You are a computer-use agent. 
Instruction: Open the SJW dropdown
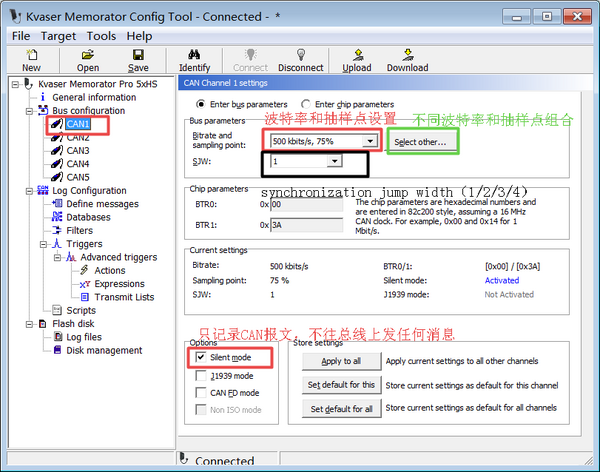pos(334,161)
